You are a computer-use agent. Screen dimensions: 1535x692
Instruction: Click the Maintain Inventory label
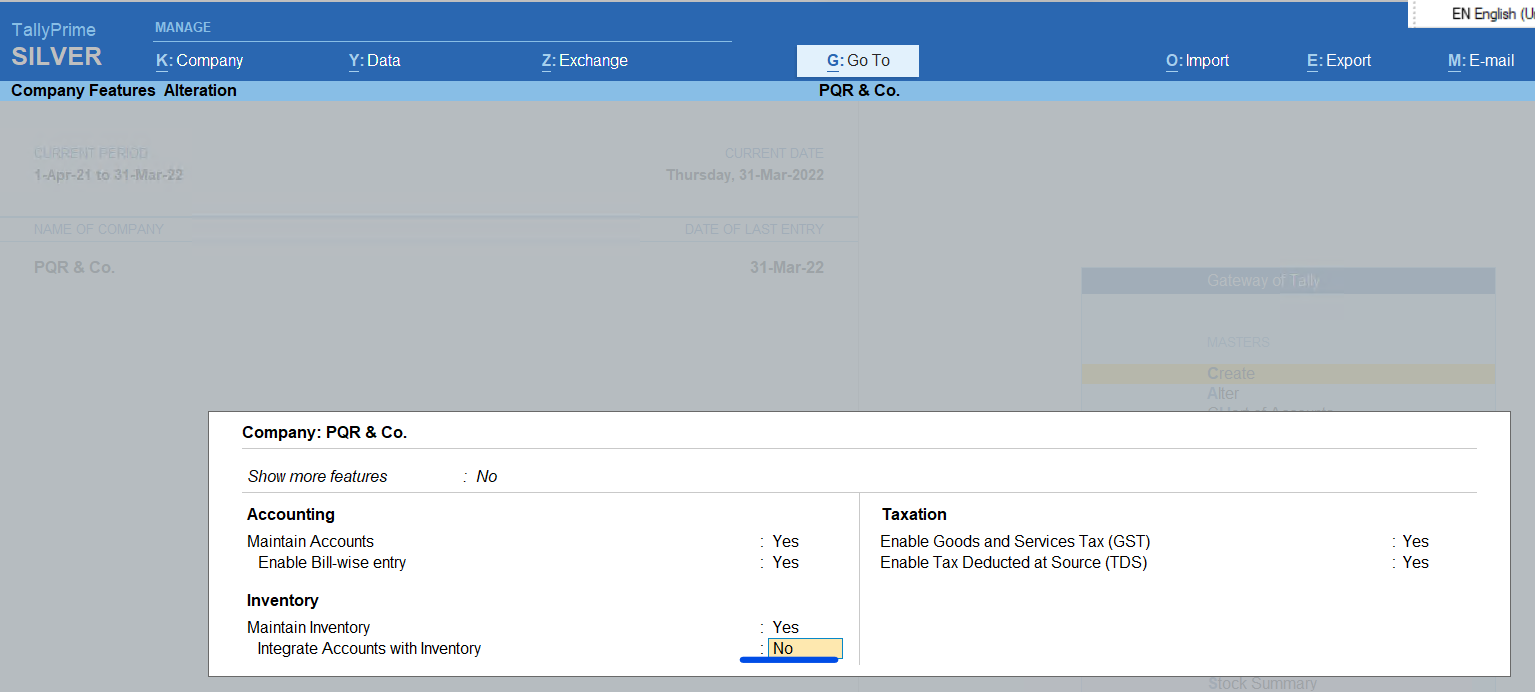[x=309, y=628]
